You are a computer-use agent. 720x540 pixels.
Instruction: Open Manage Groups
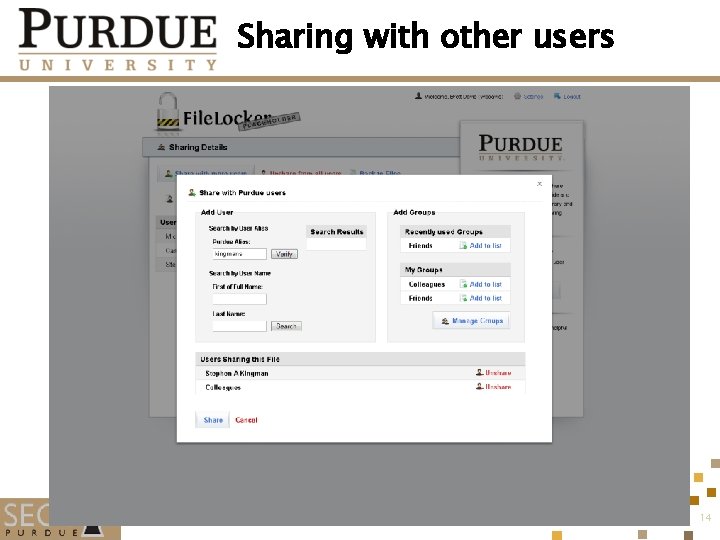click(471, 321)
